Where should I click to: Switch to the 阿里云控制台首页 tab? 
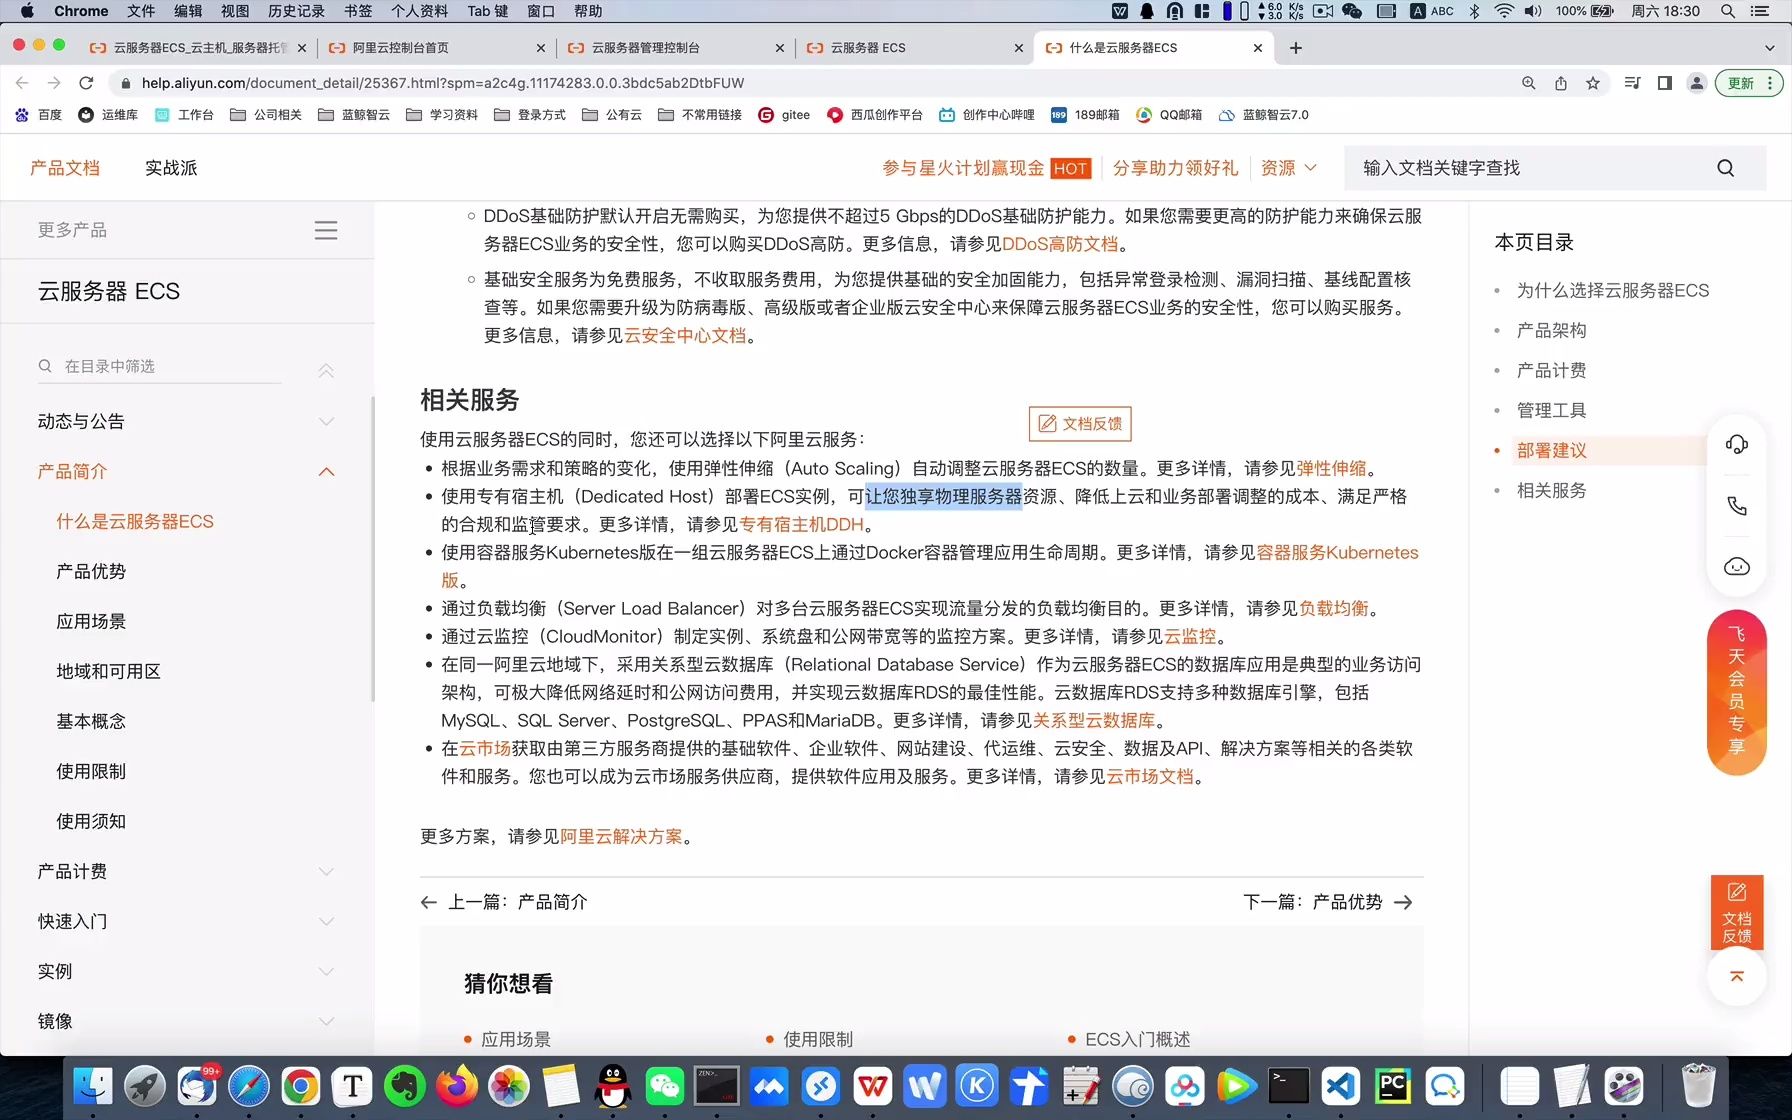point(437,48)
